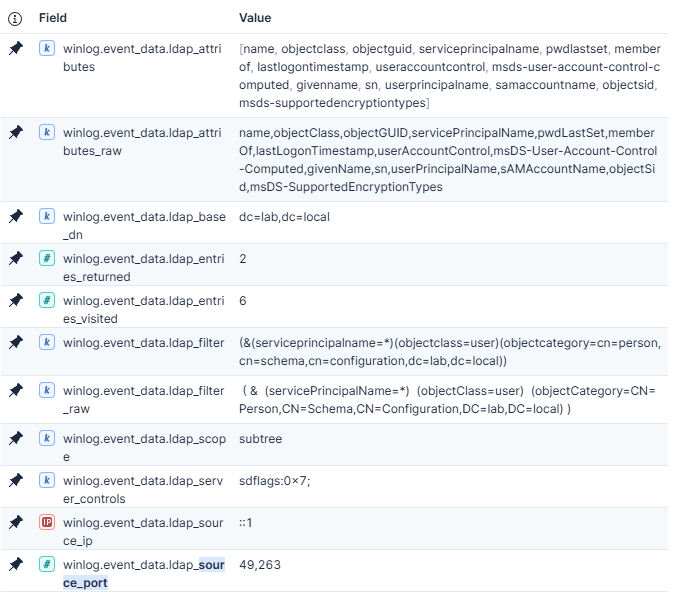The width and height of the screenshot is (681, 592).
Task: Click the Field column header
Action: 53,18
